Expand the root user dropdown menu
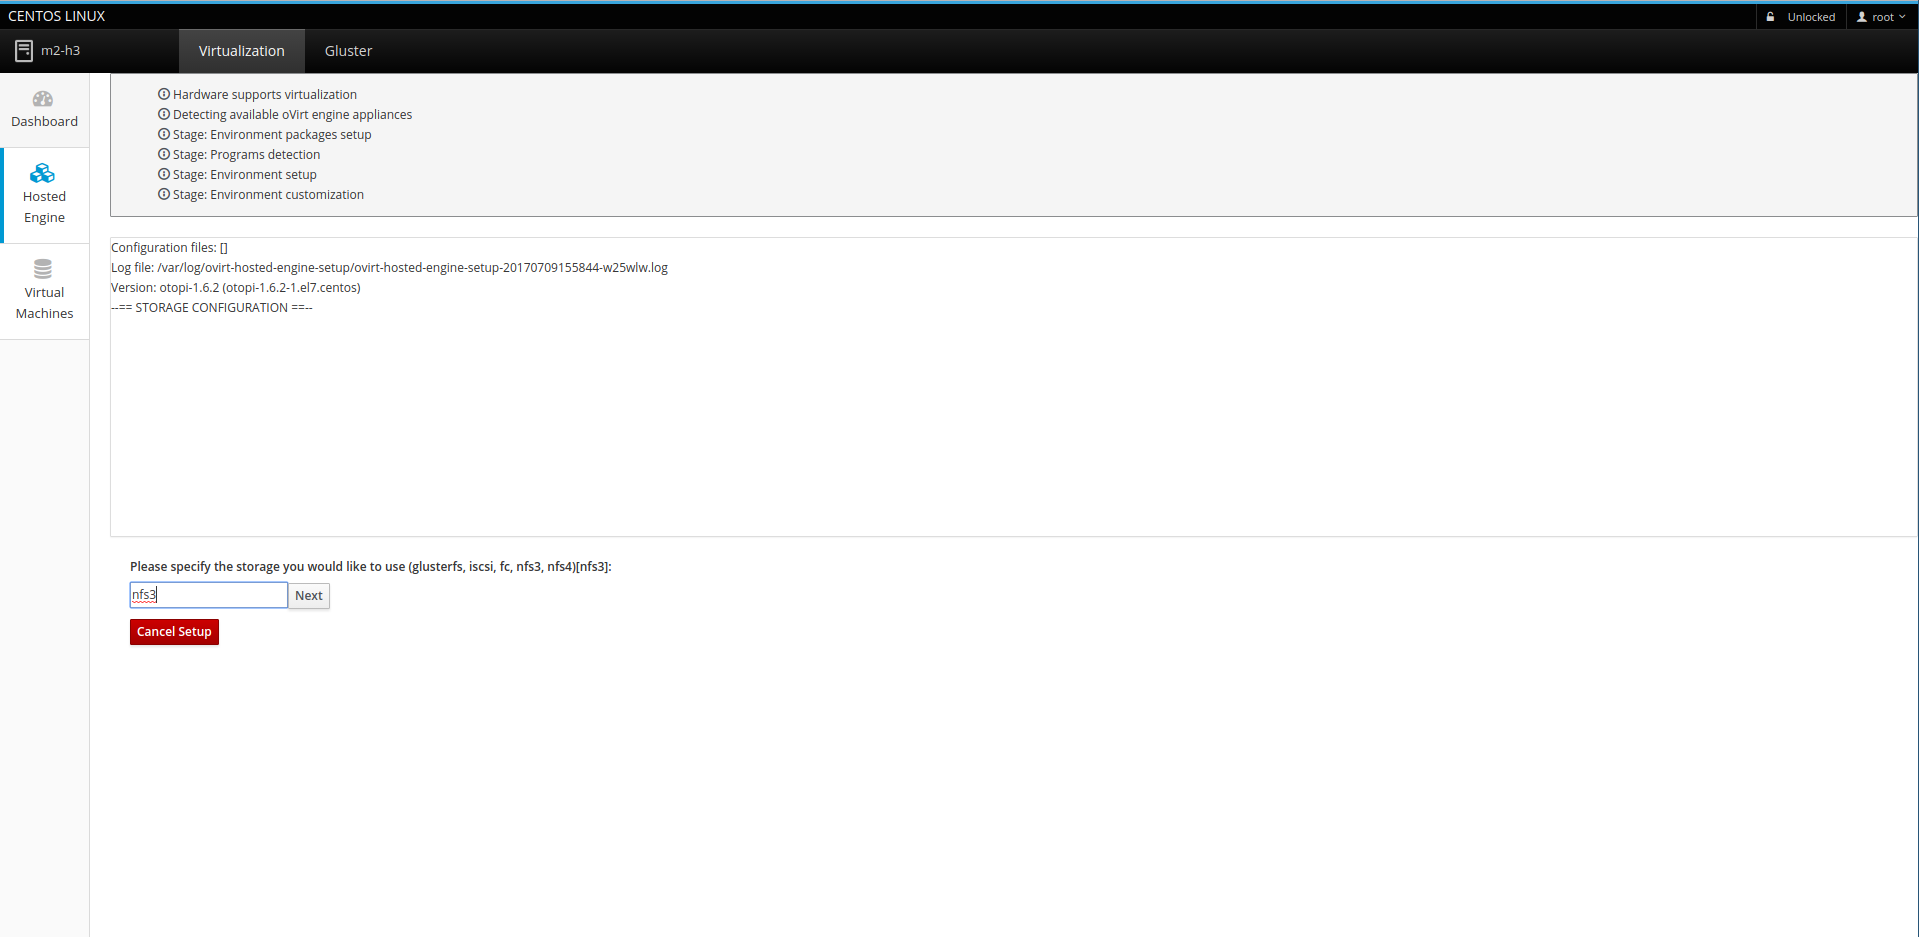 coord(1881,17)
